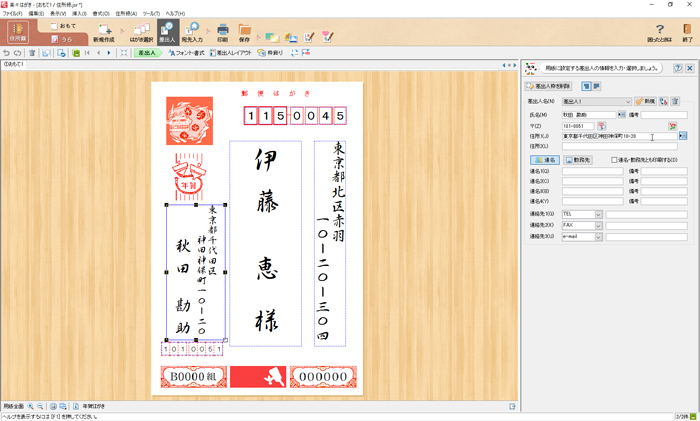Enable 連名・勤務先とも印刷する checkbox
This screenshot has width=700, height=421.
614,159
